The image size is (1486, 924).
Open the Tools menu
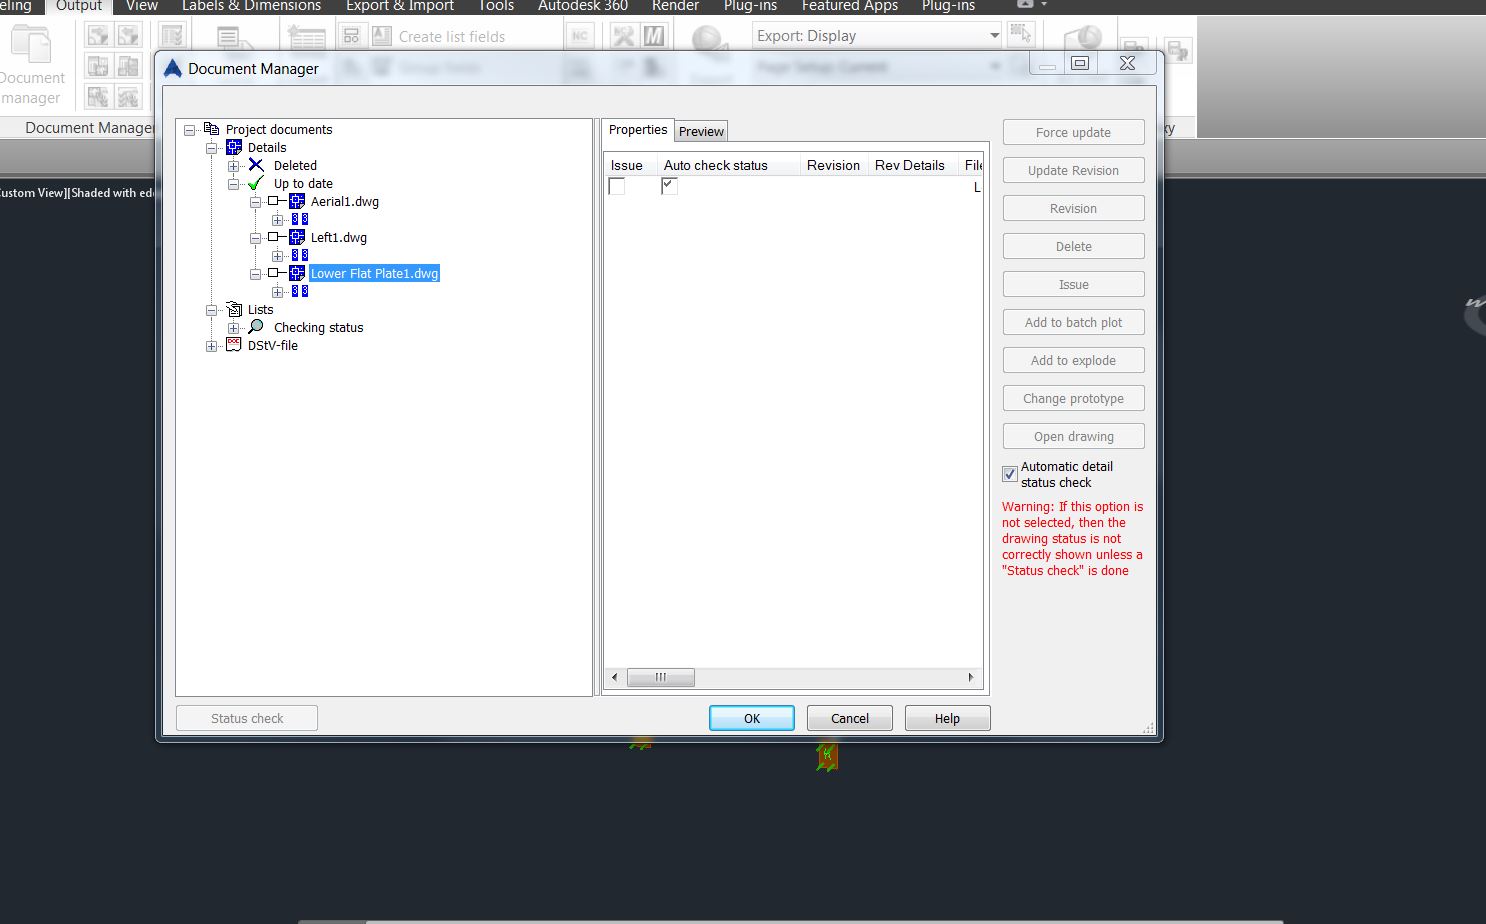point(495,6)
